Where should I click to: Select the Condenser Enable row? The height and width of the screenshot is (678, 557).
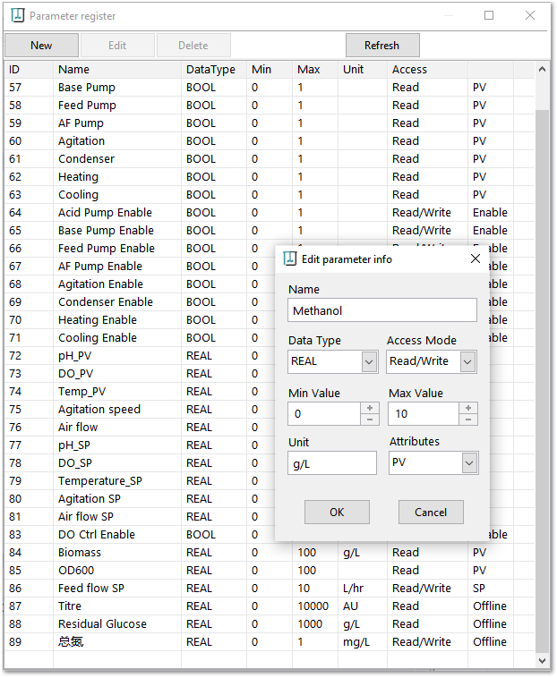point(140,302)
